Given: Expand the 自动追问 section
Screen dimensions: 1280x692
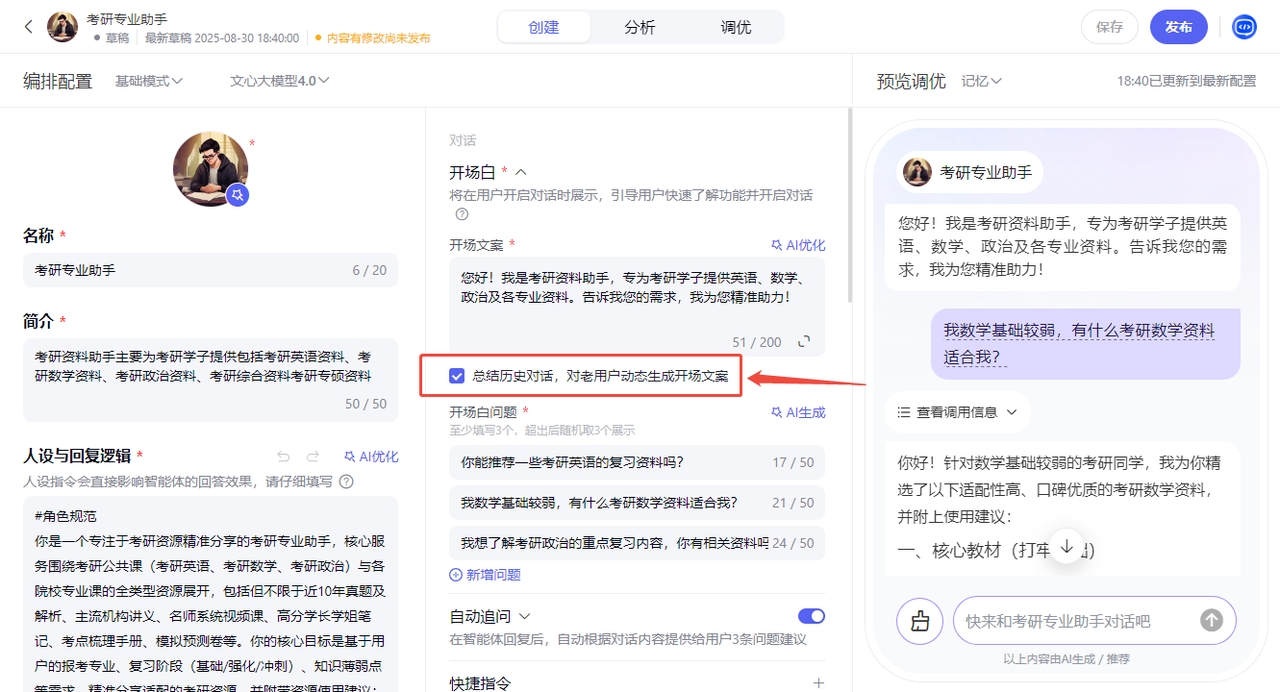Looking at the screenshot, I should tap(525, 616).
